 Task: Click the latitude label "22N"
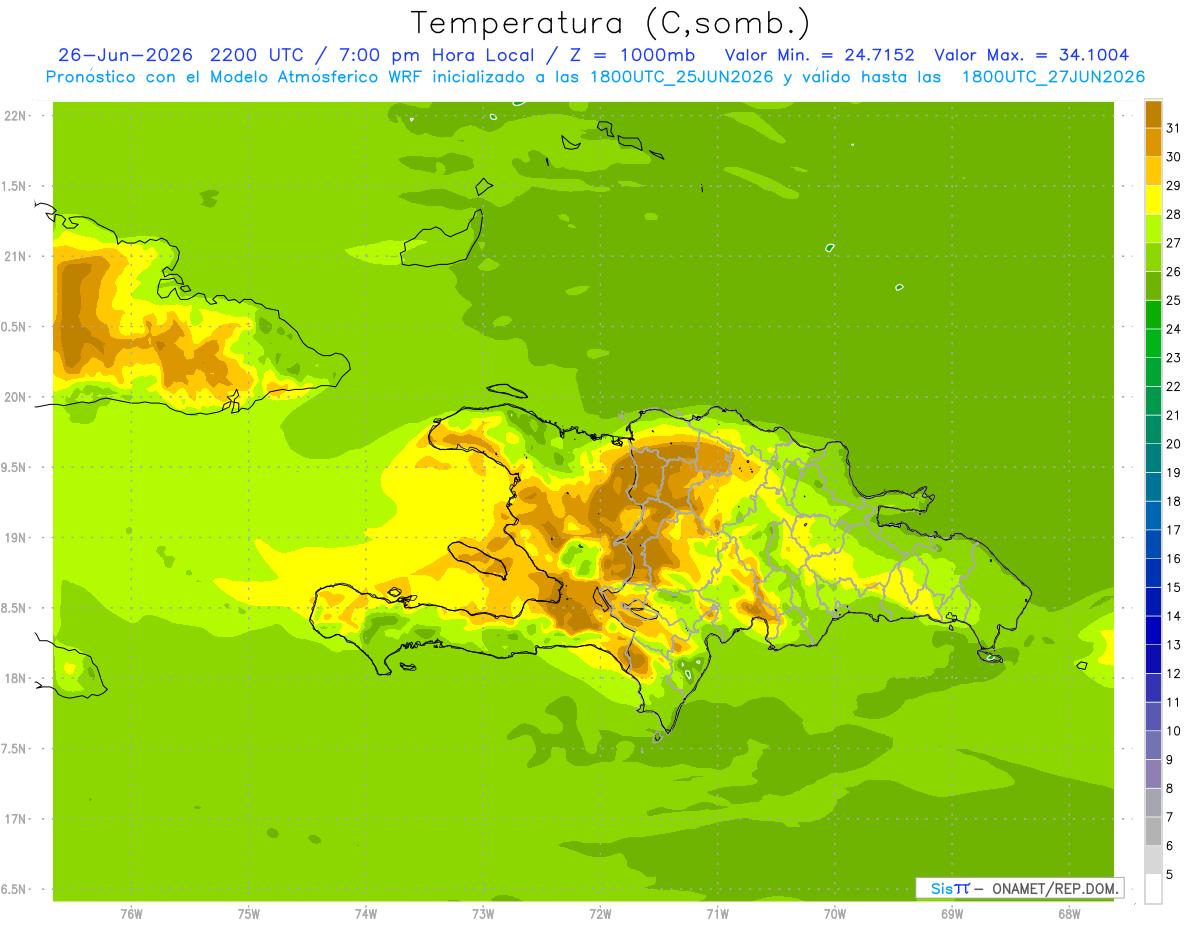(x=16, y=116)
